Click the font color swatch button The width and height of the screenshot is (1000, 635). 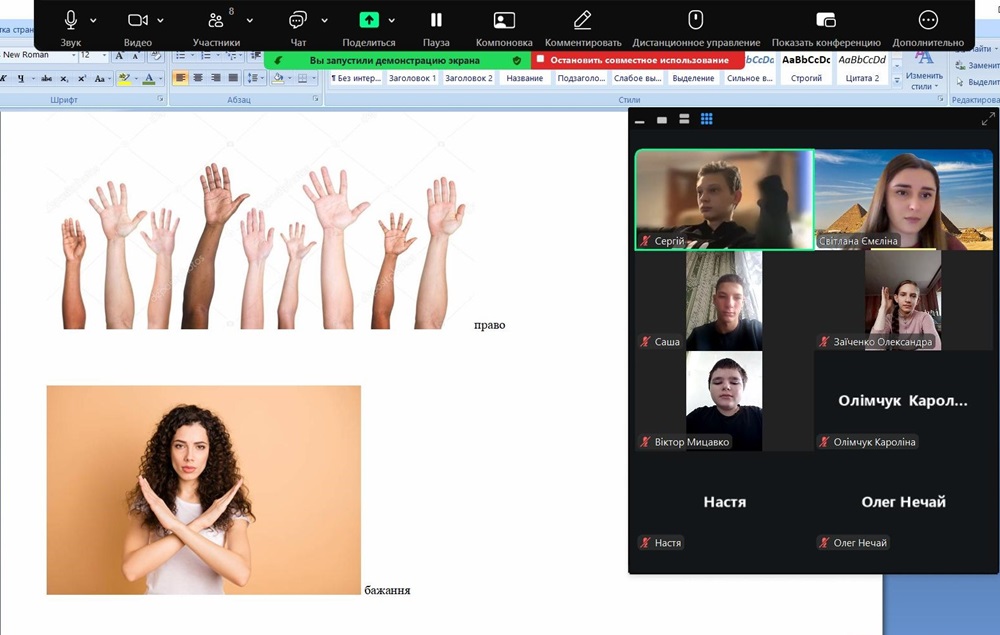(148, 78)
